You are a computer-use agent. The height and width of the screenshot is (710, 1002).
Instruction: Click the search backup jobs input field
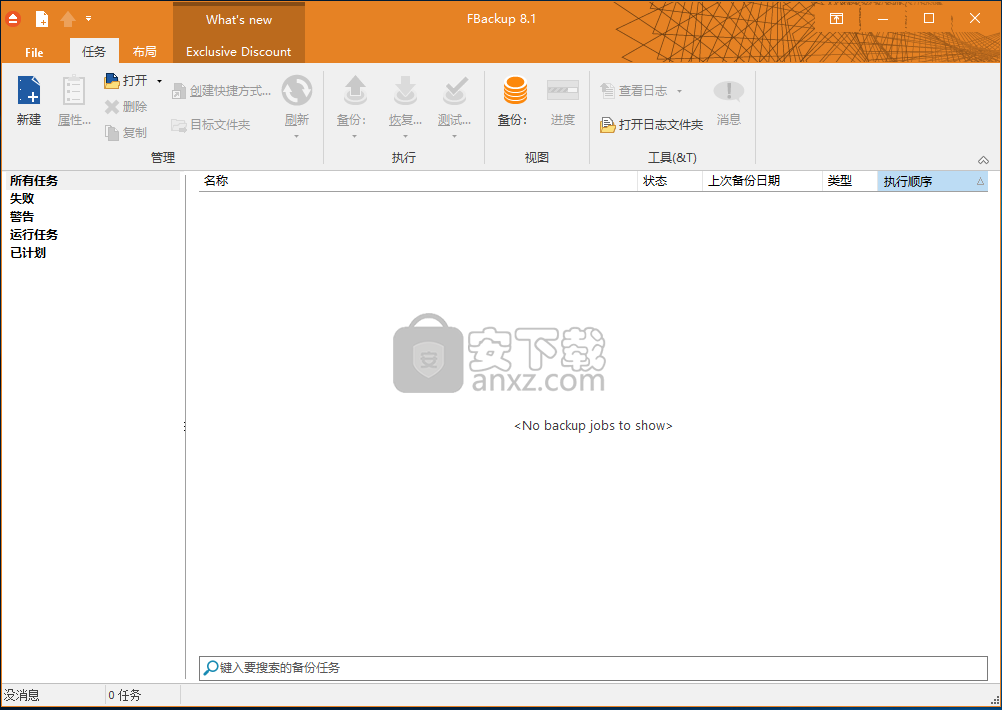click(593, 668)
